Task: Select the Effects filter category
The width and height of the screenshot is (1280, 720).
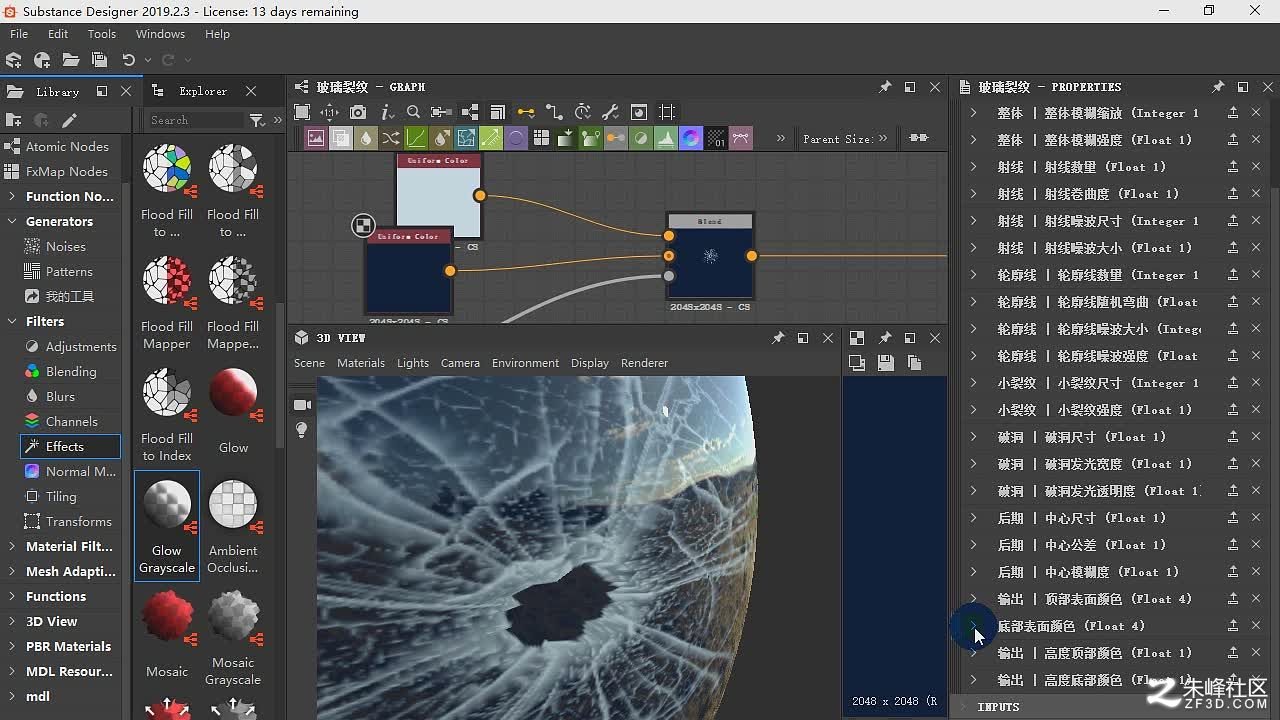Action: point(70,446)
